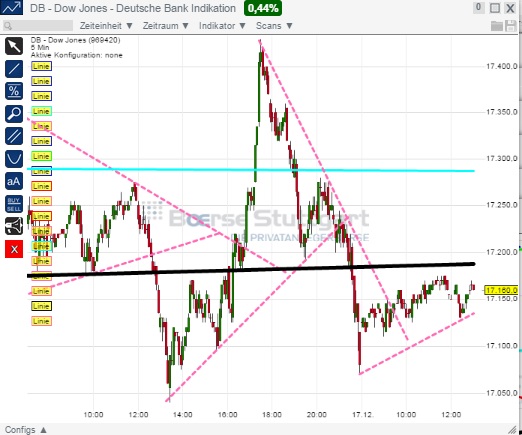Click the floppy disk save icon
This screenshot has height=435, width=522.
[511, 26]
